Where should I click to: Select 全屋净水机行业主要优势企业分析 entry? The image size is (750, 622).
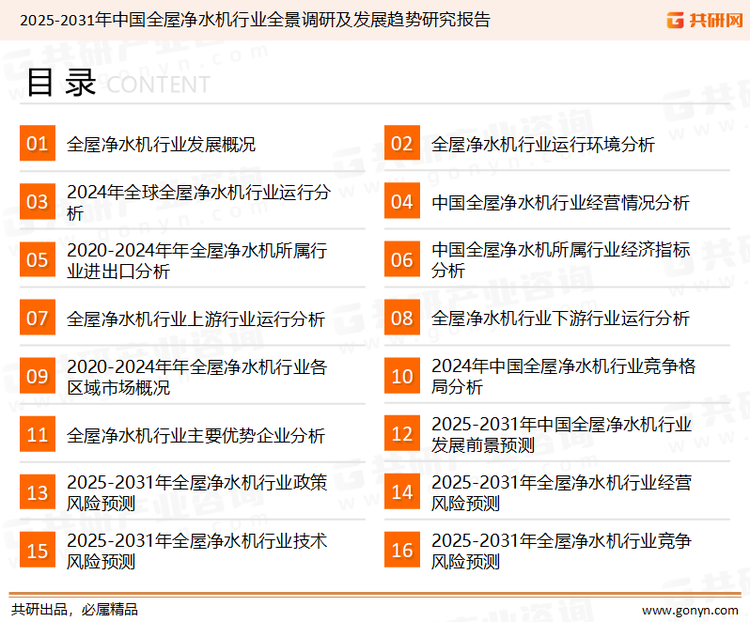(x=196, y=435)
